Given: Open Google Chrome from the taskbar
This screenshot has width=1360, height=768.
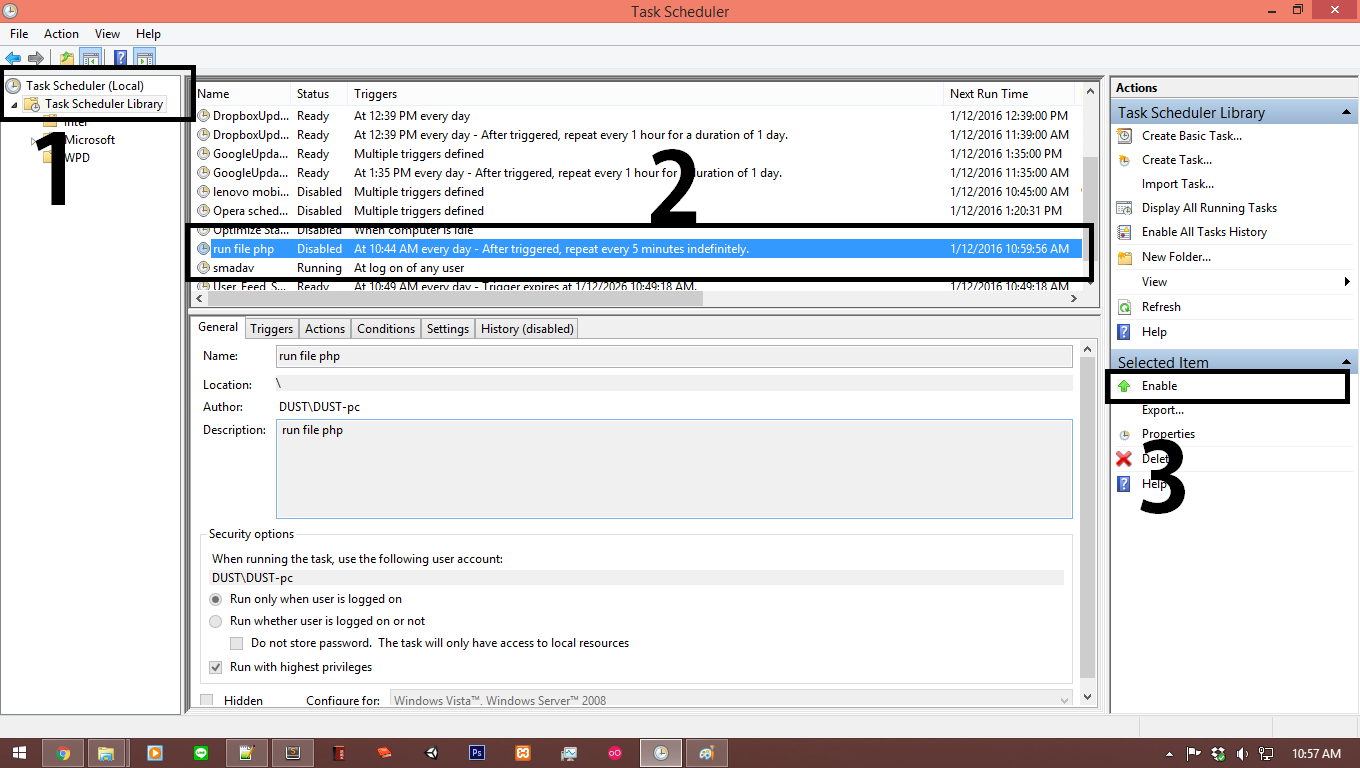Looking at the screenshot, I should tap(64, 753).
